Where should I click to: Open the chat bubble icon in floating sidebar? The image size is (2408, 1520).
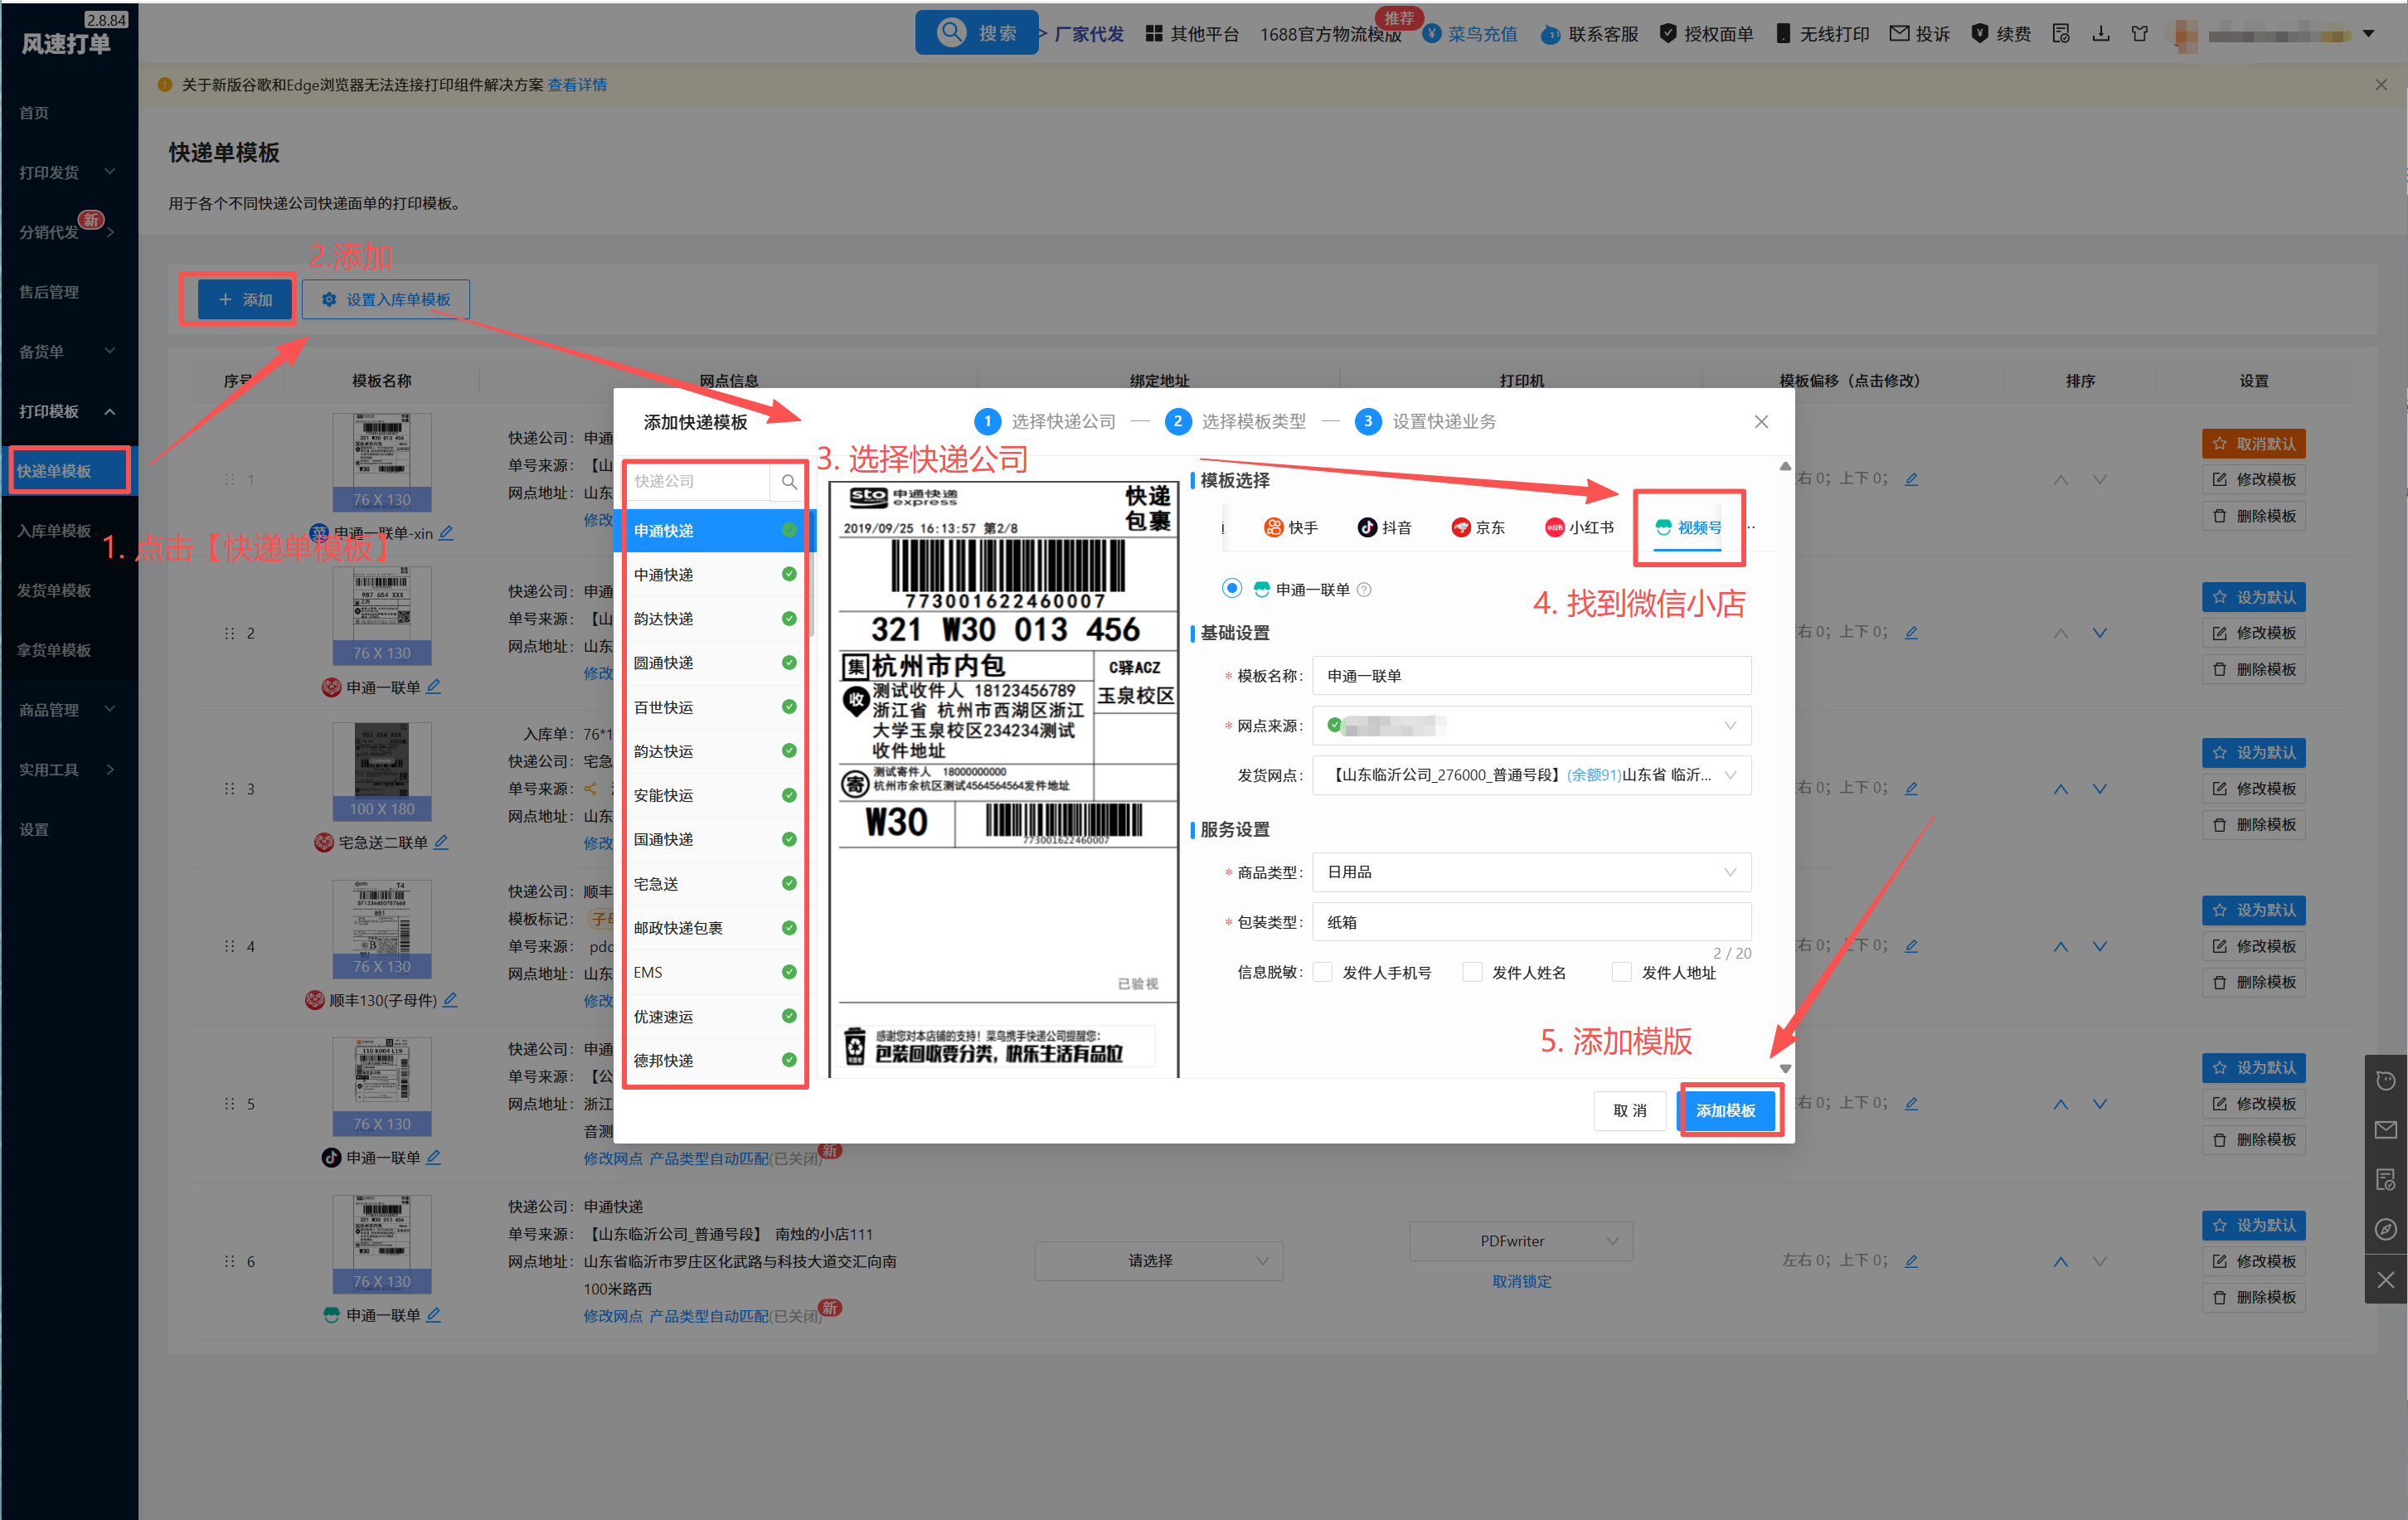pos(2386,1081)
